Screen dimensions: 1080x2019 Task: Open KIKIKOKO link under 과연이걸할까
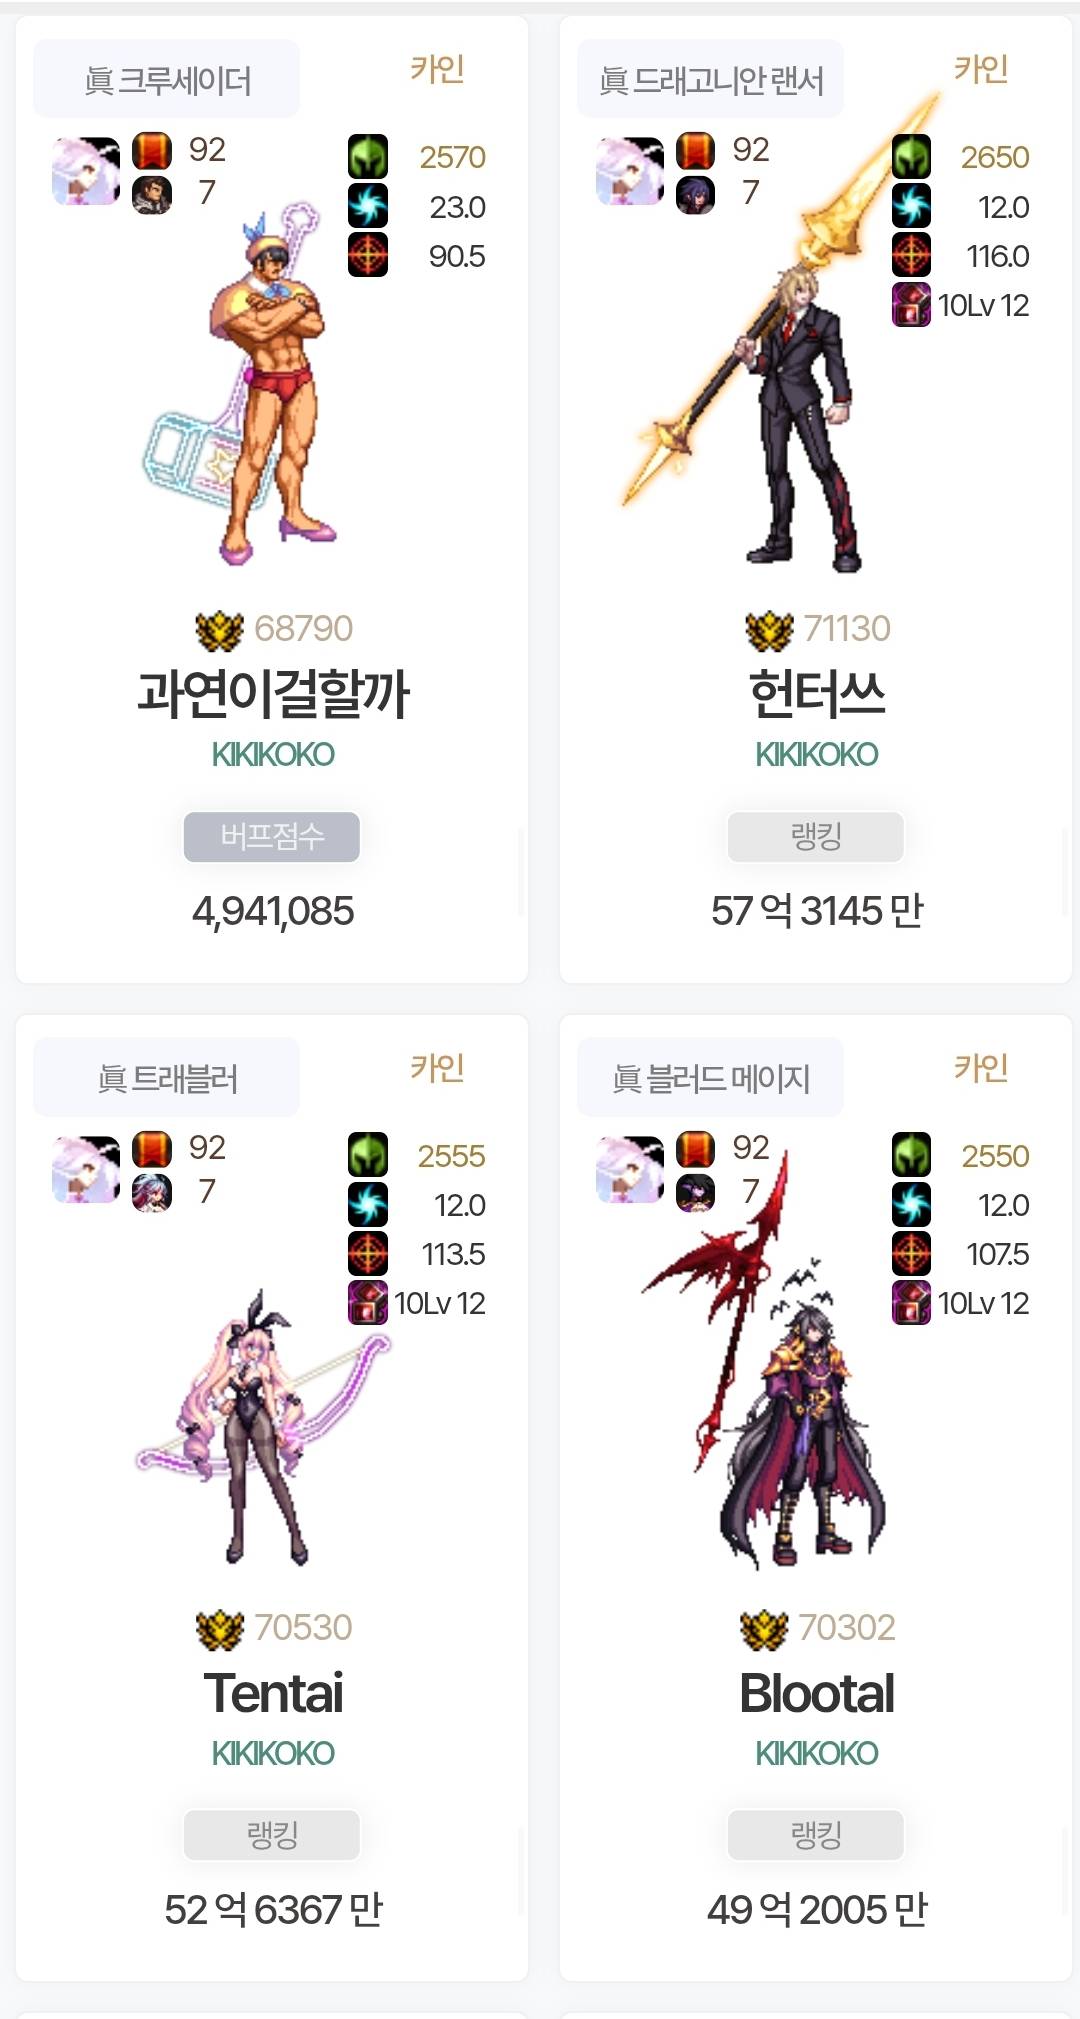(272, 754)
